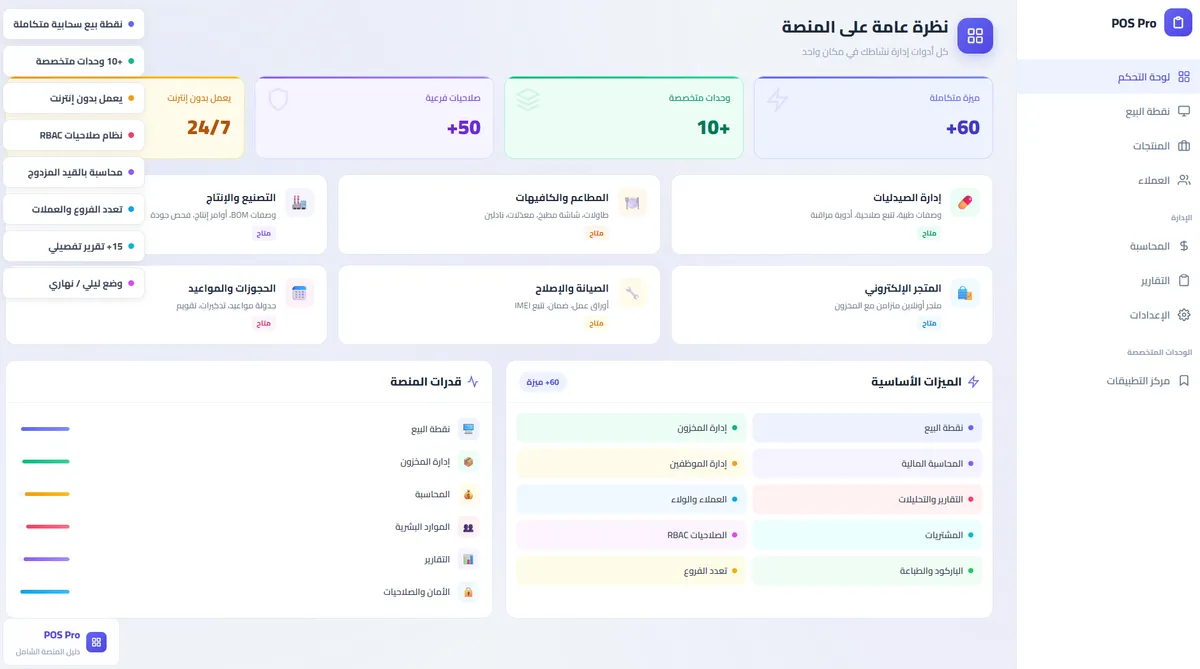Click the platform overview grid icon
1200x669 pixels.
tap(975, 36)
